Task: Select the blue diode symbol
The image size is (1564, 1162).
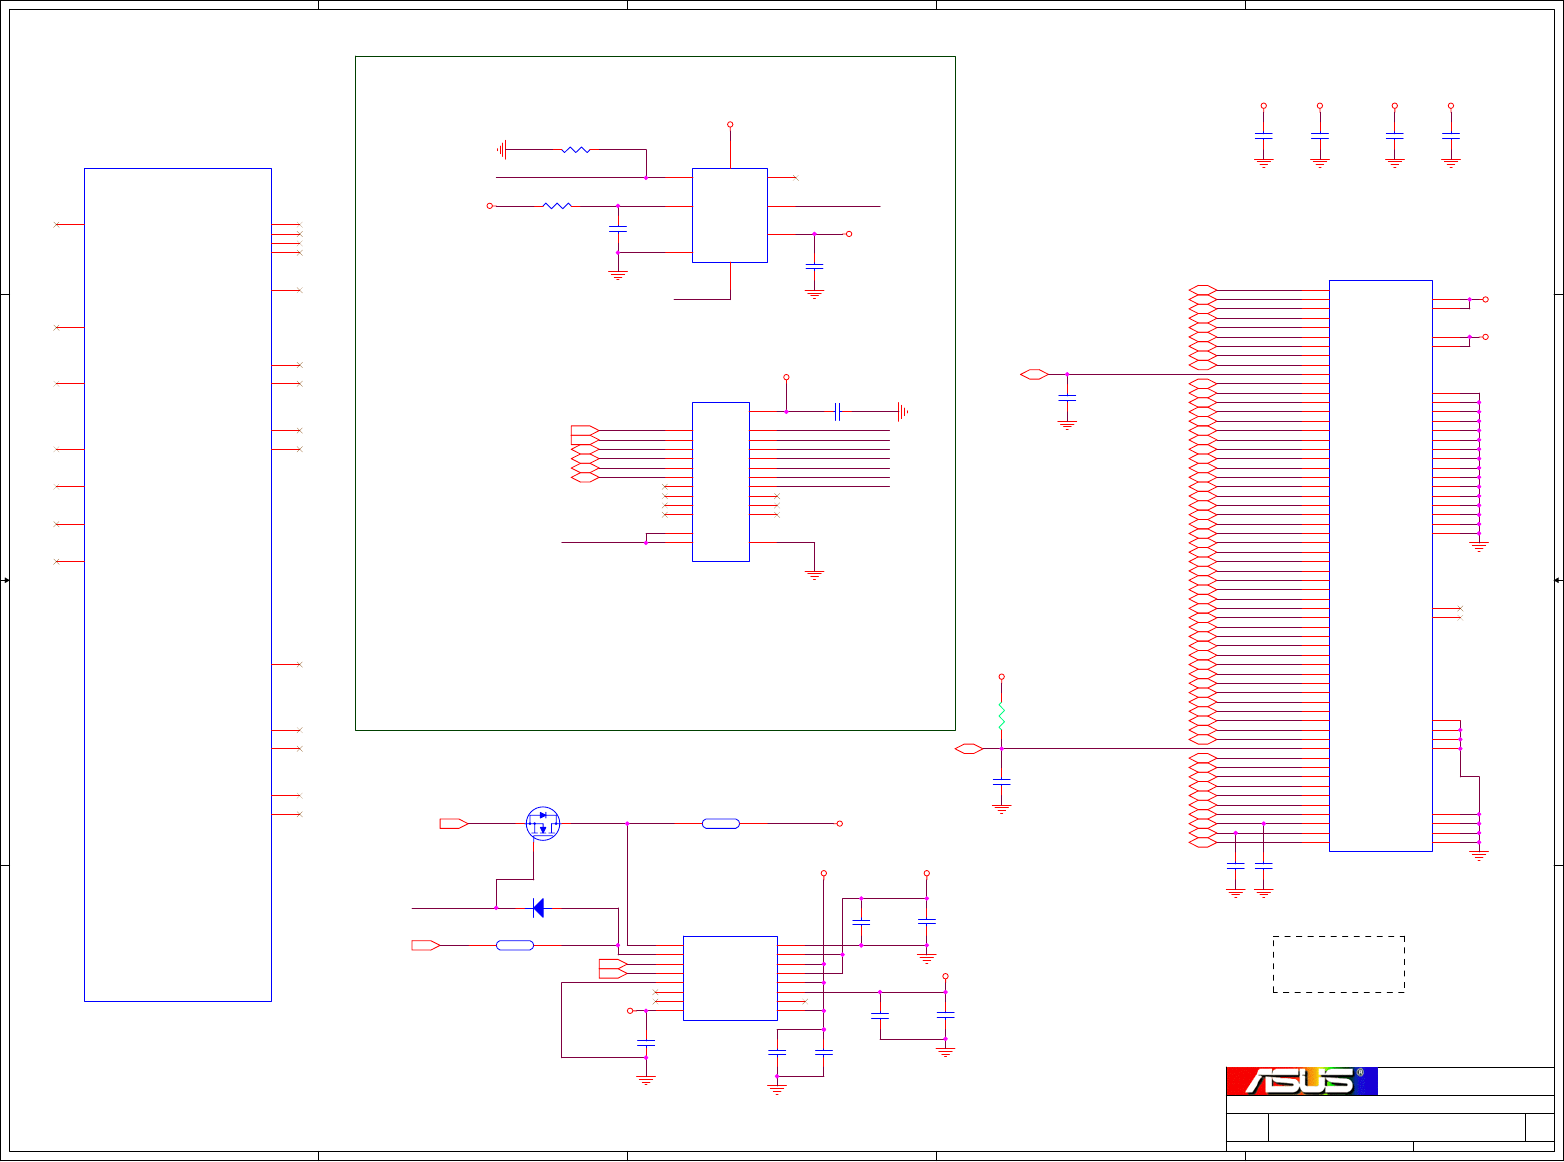Action: coord(538,908)
